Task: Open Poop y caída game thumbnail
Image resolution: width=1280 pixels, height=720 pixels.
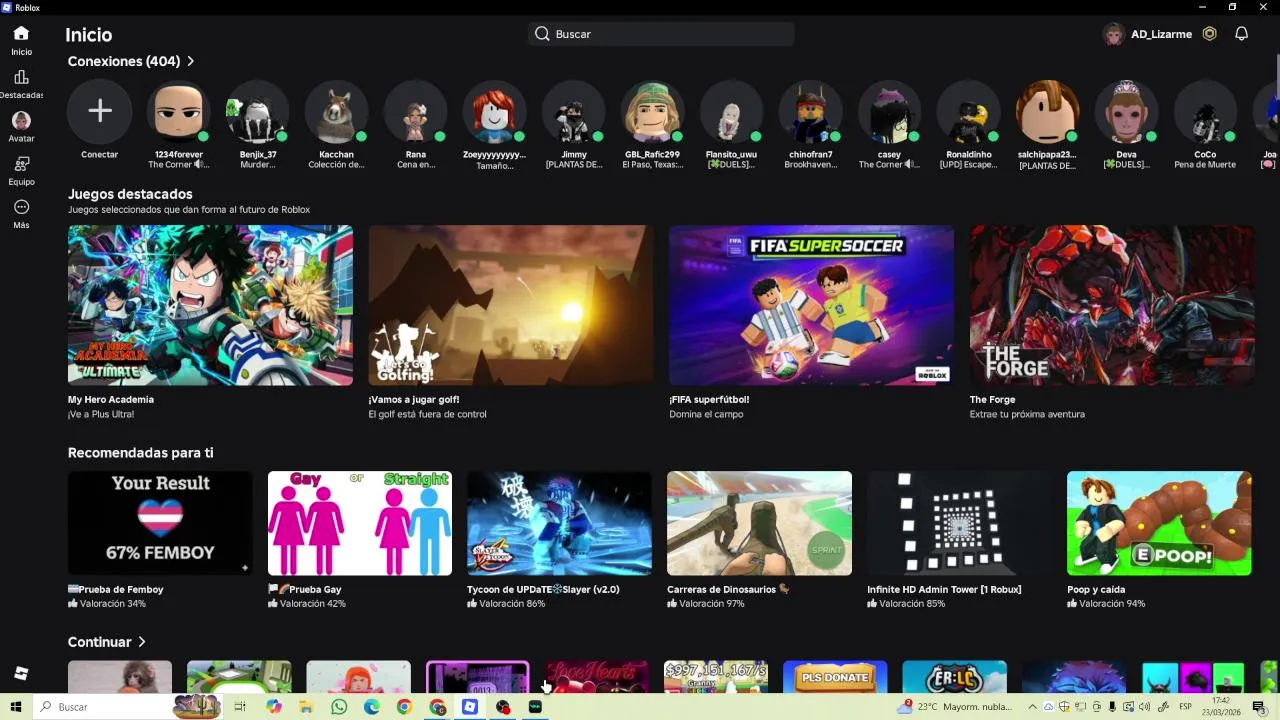Action: [x=1159, y=523]
